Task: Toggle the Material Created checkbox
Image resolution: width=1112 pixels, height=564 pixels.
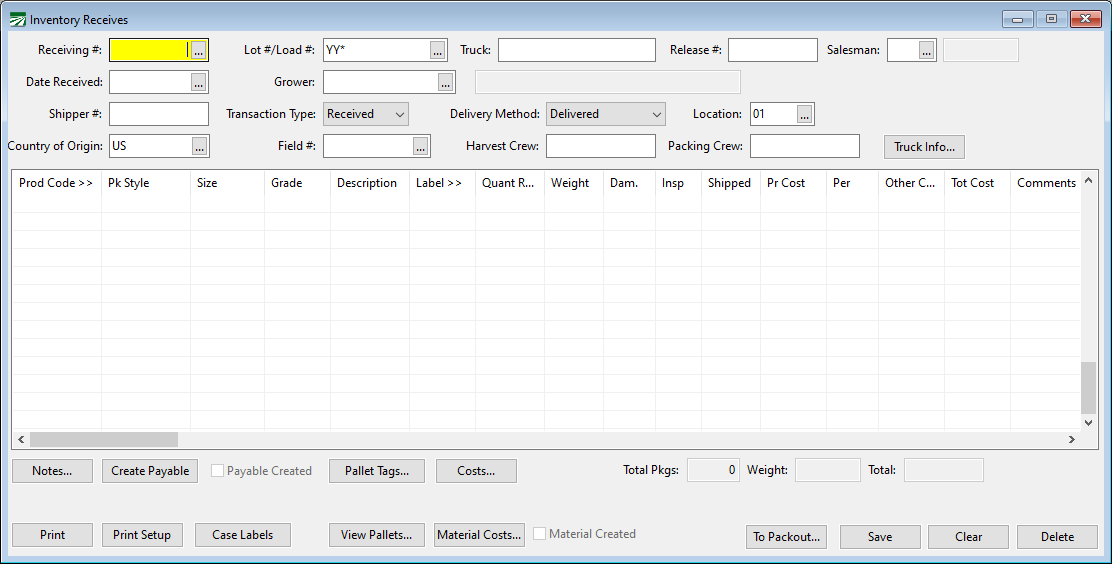Action: [x=540, y=534]
